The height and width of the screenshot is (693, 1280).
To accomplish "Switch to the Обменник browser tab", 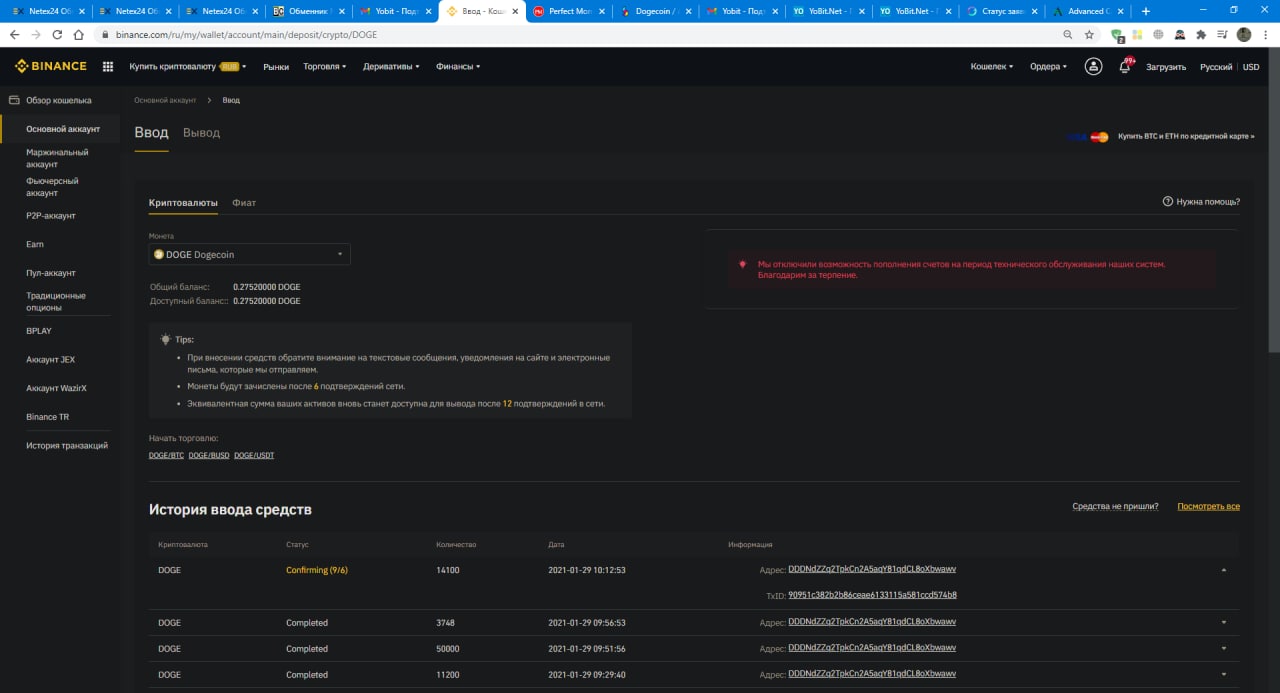I will coord(309,11).
